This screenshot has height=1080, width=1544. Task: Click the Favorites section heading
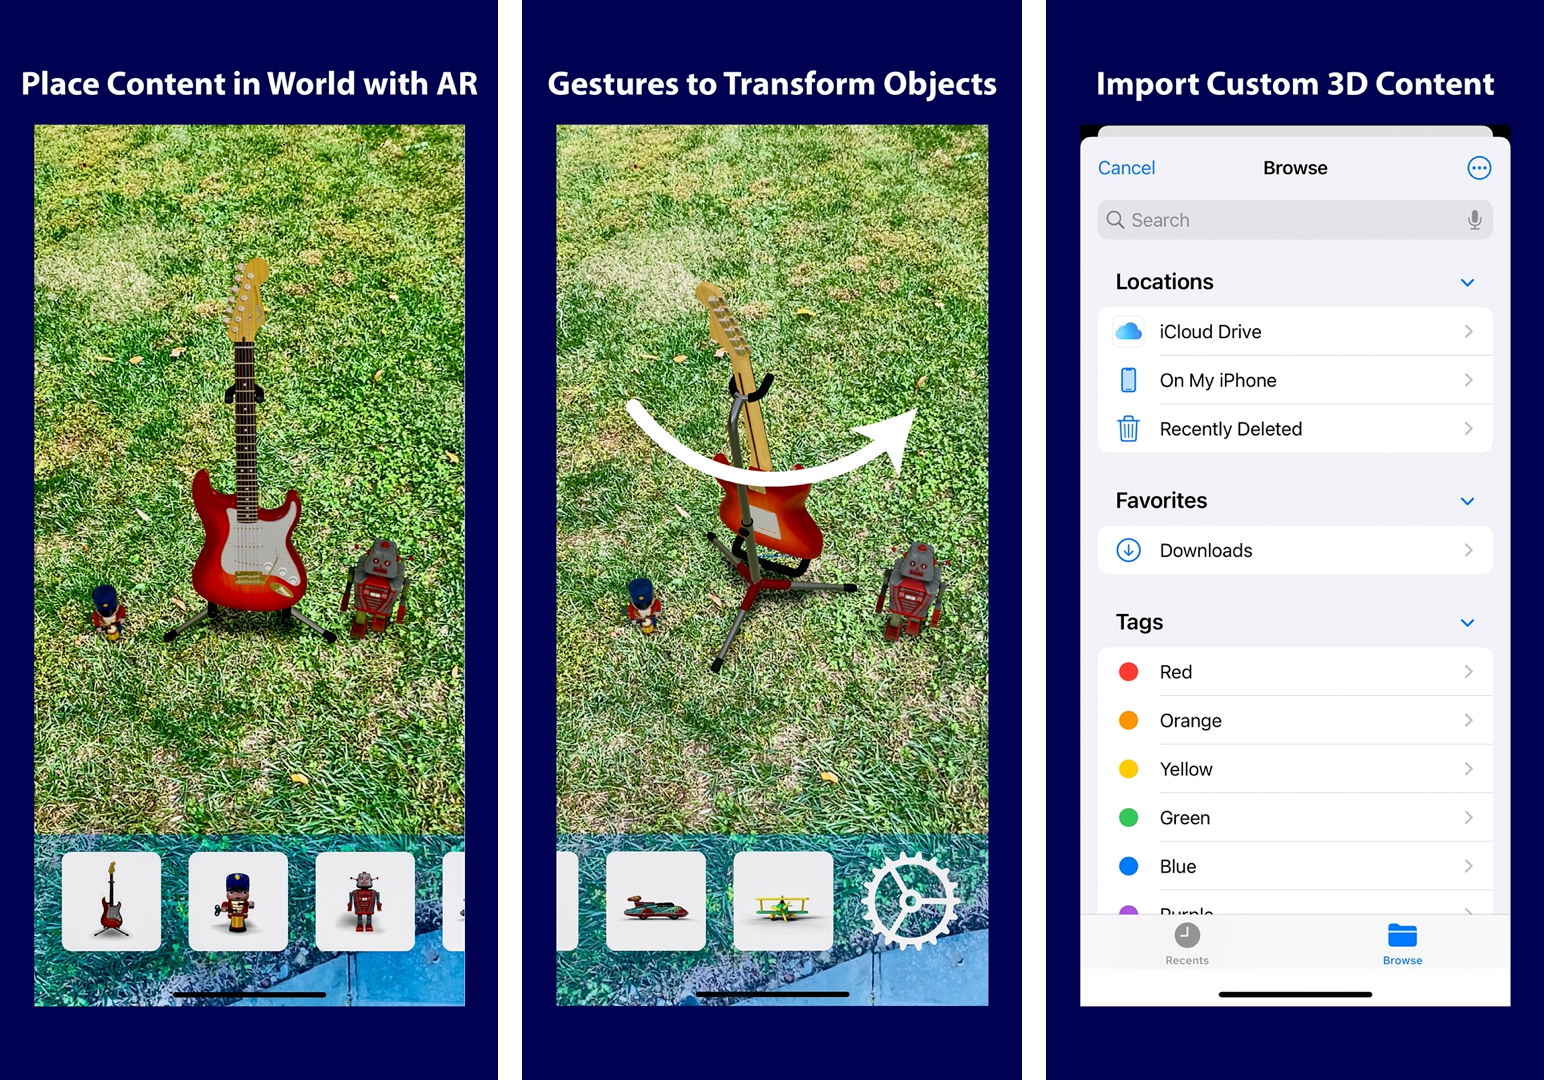point(1161,500)
